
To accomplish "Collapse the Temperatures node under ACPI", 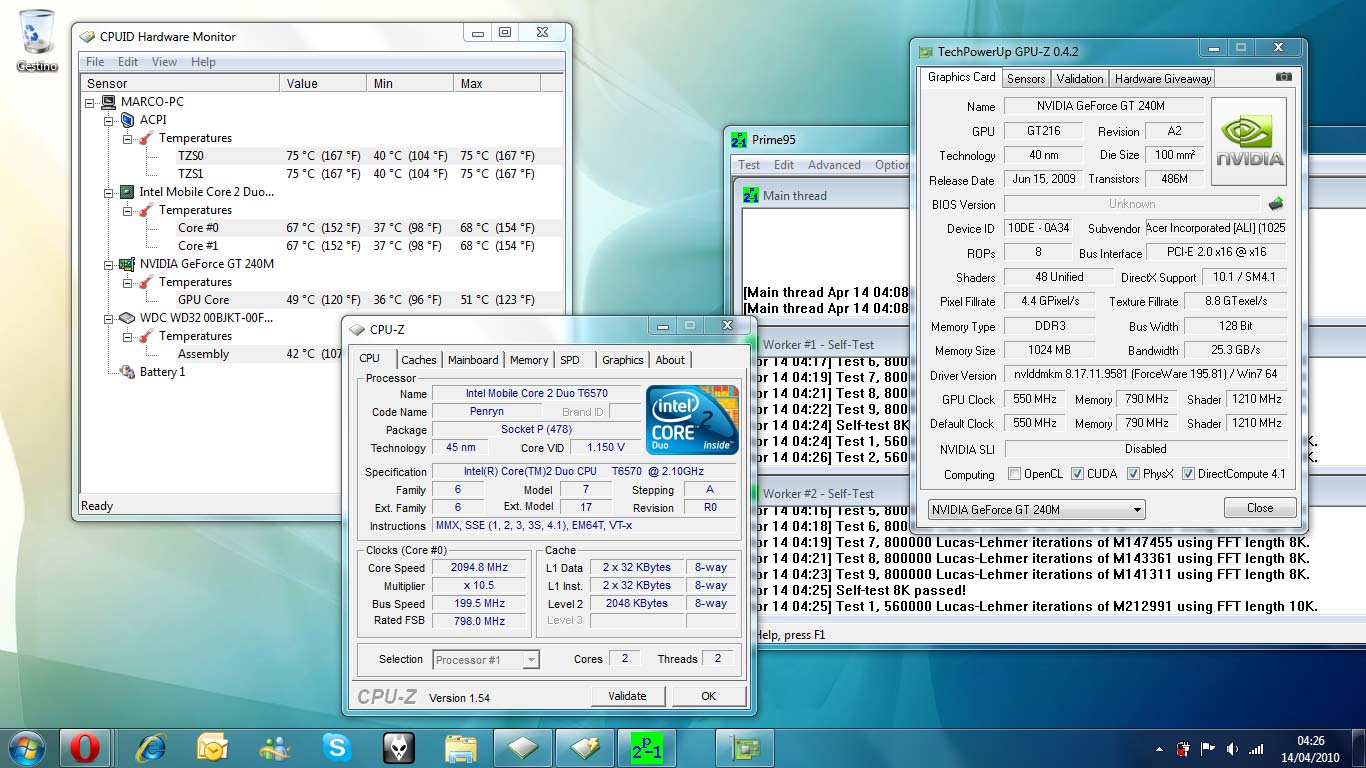I will (x=127, y=138).
